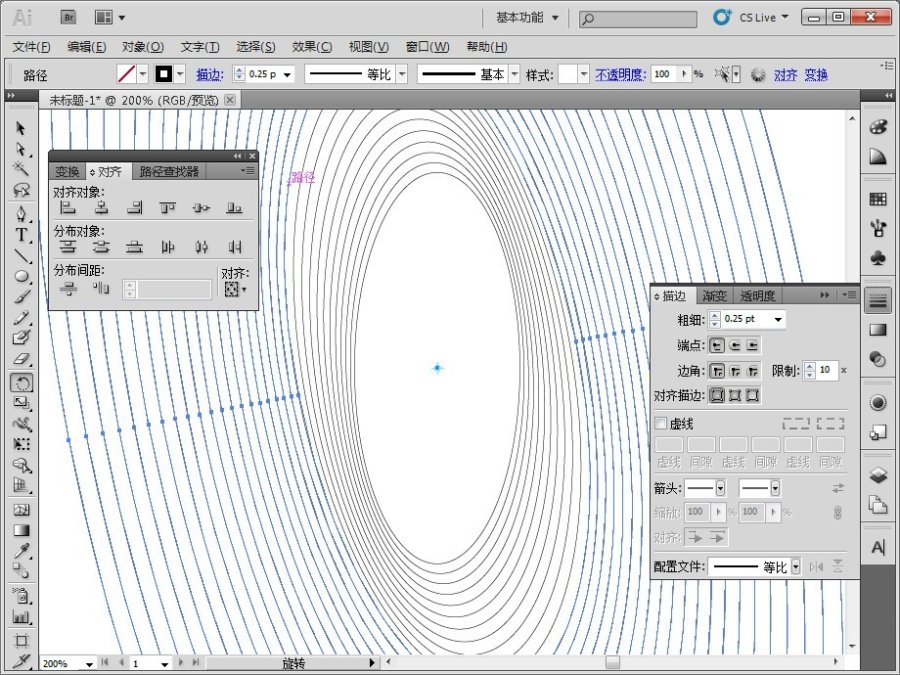This screenshot has height=675, width=900.
Task: Select the Pencil tool
Action: pos(21,318)
